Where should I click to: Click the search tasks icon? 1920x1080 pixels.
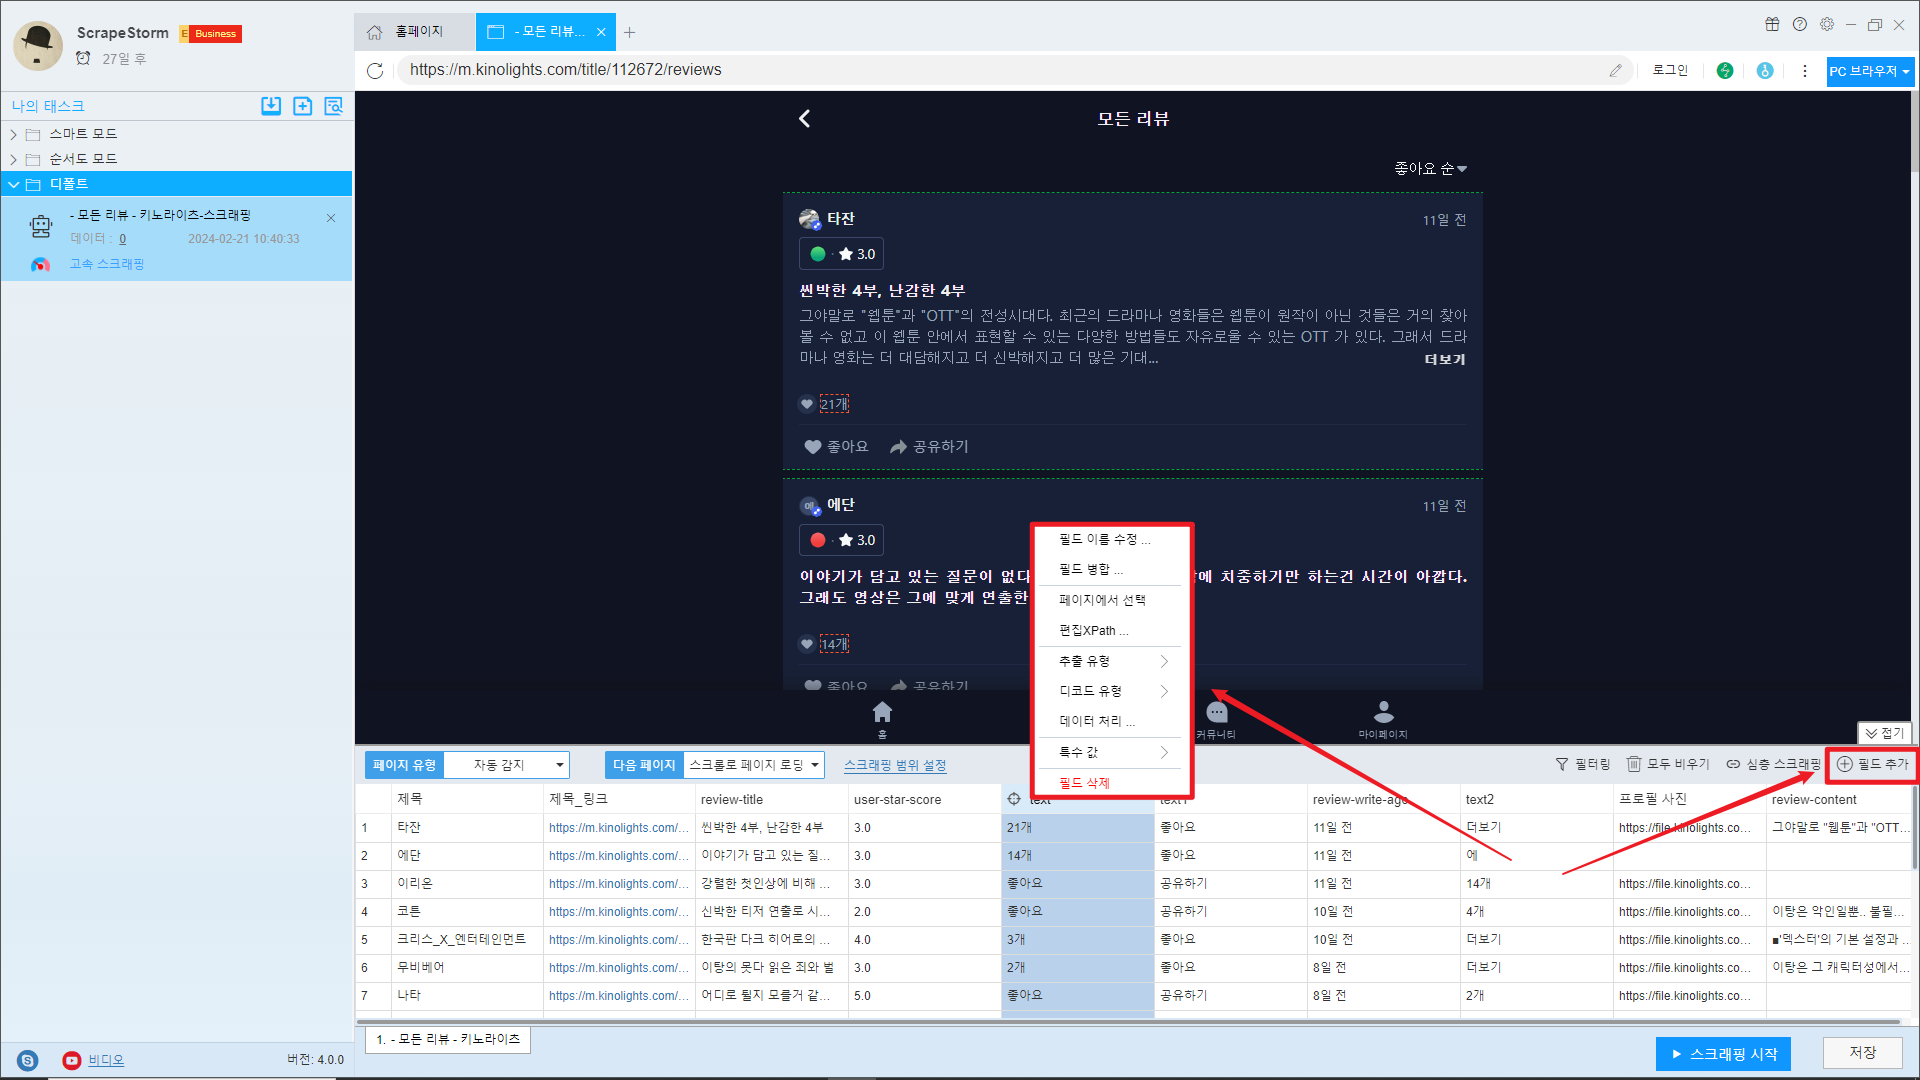coord(333,106)
